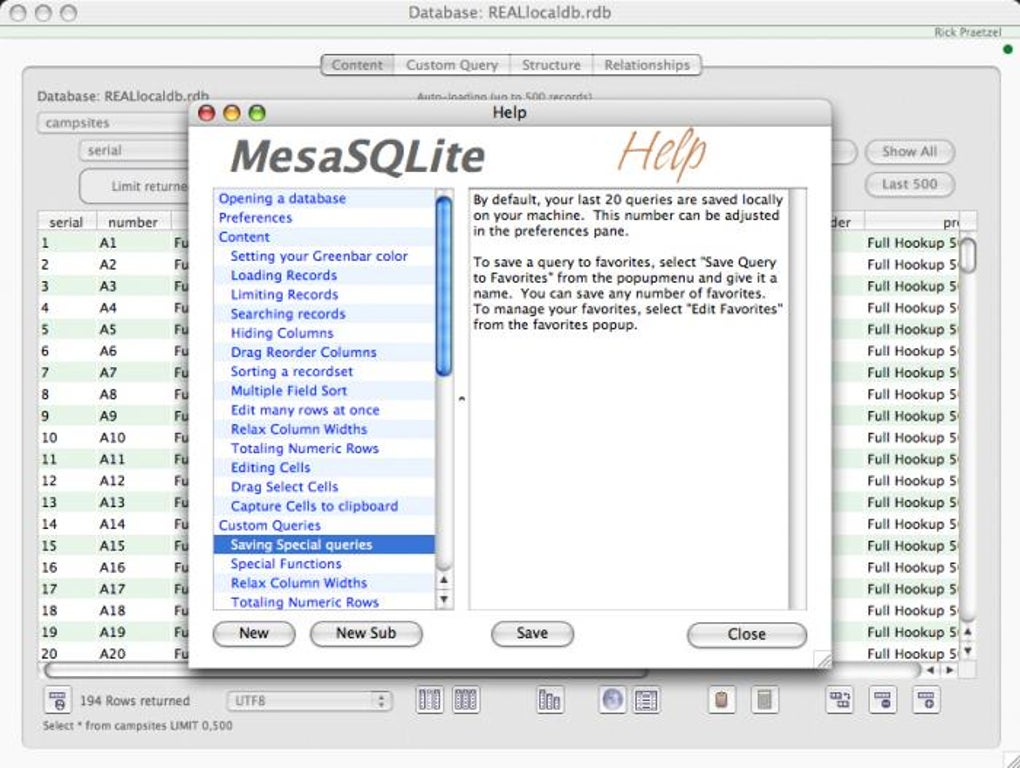
Task: Click the blue scrollbar thumb of help topics list
Action: (x=444, y=286)
